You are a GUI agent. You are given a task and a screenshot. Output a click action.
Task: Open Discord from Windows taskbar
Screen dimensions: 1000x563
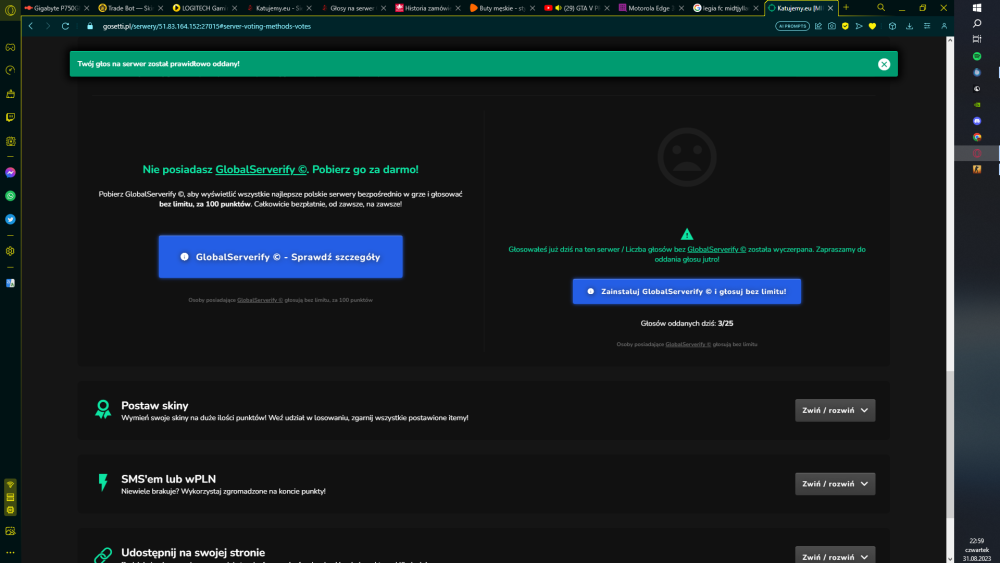tap(977, 121)
